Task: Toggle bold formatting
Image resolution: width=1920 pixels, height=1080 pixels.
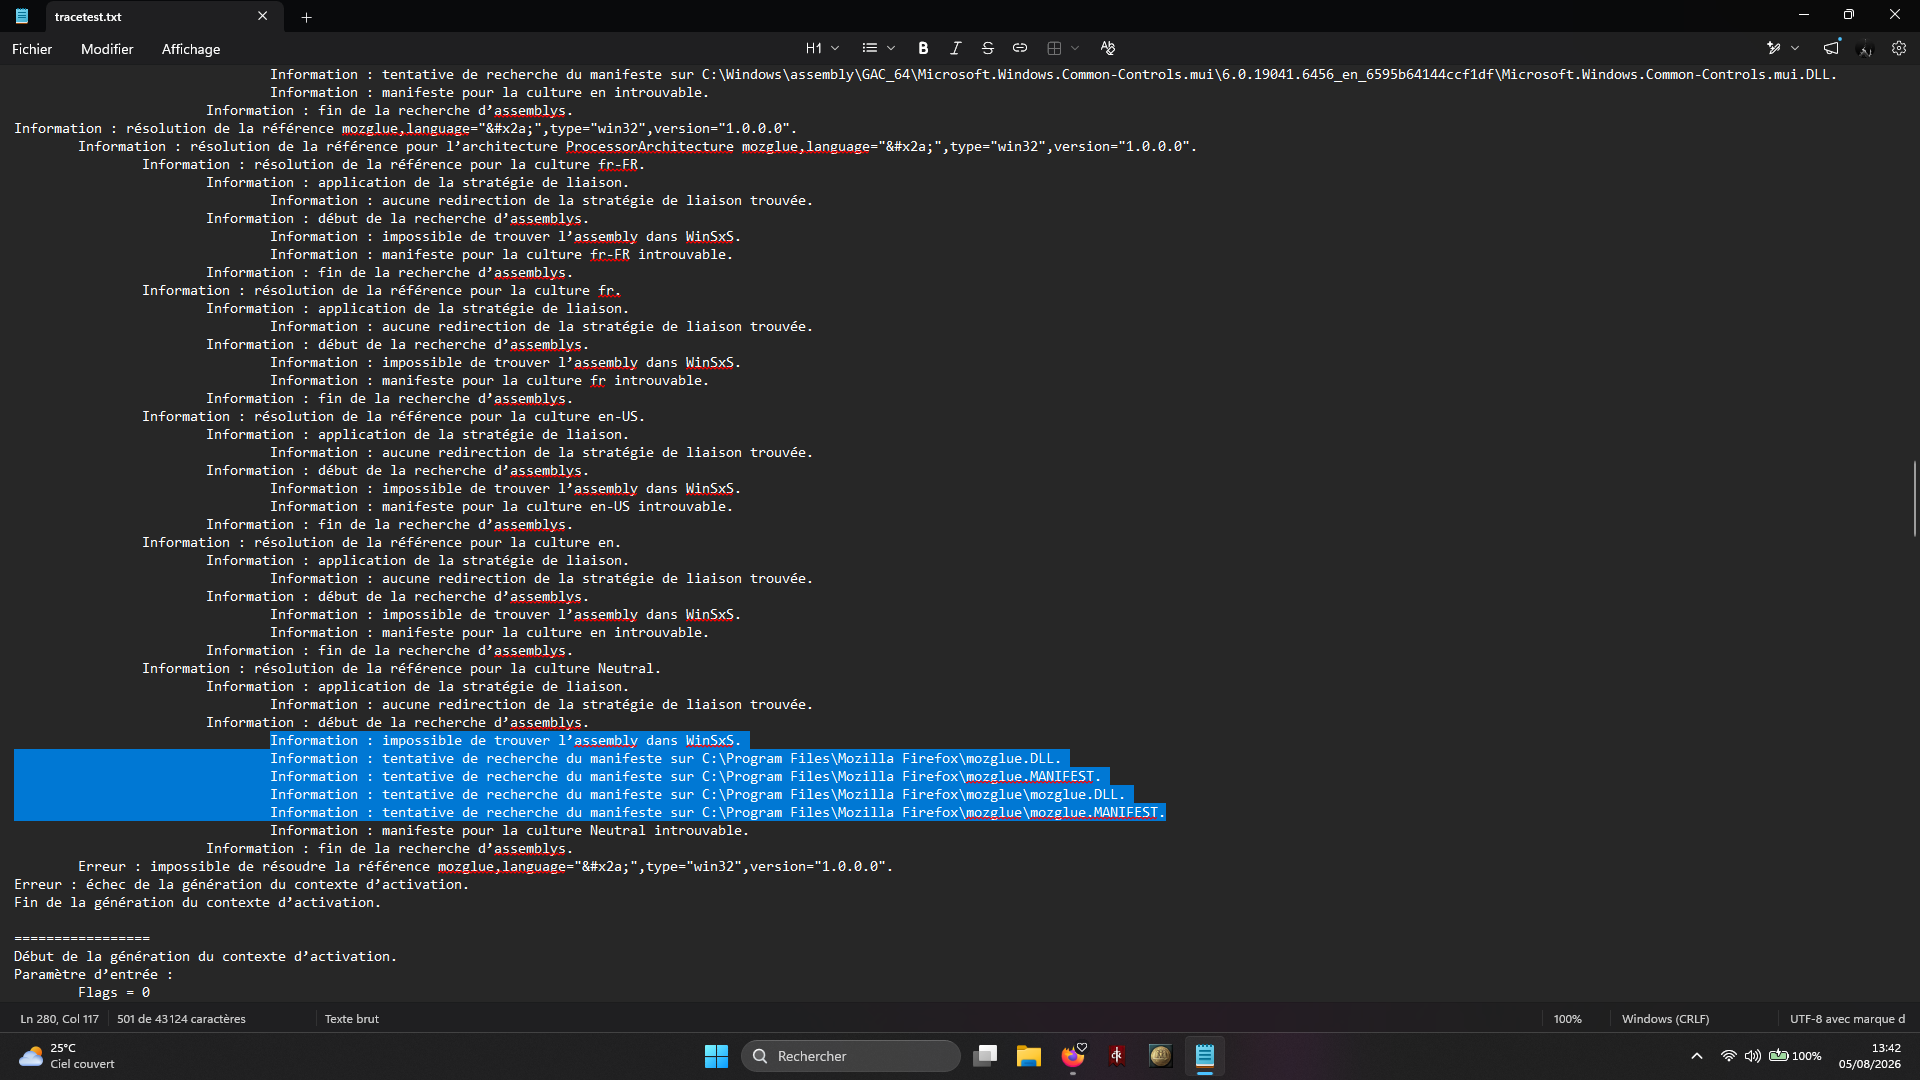Action: pyautogui.click(x=923, y=48)
